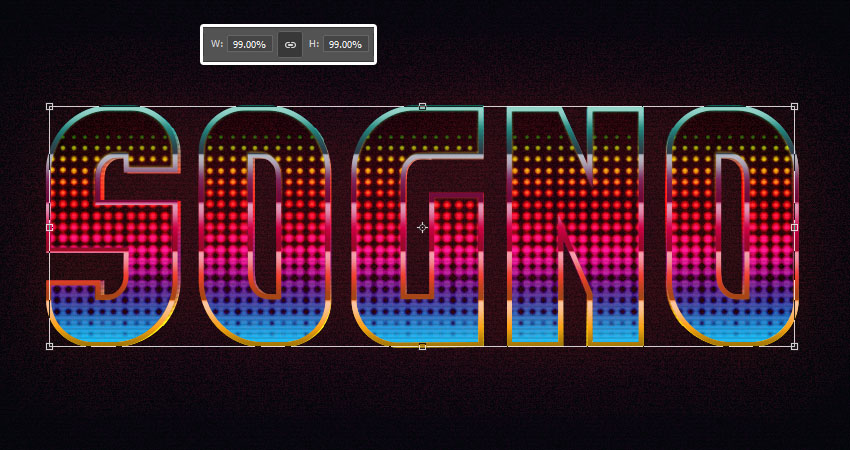Click the right-middle transform handle

click(x=794, y=227)
